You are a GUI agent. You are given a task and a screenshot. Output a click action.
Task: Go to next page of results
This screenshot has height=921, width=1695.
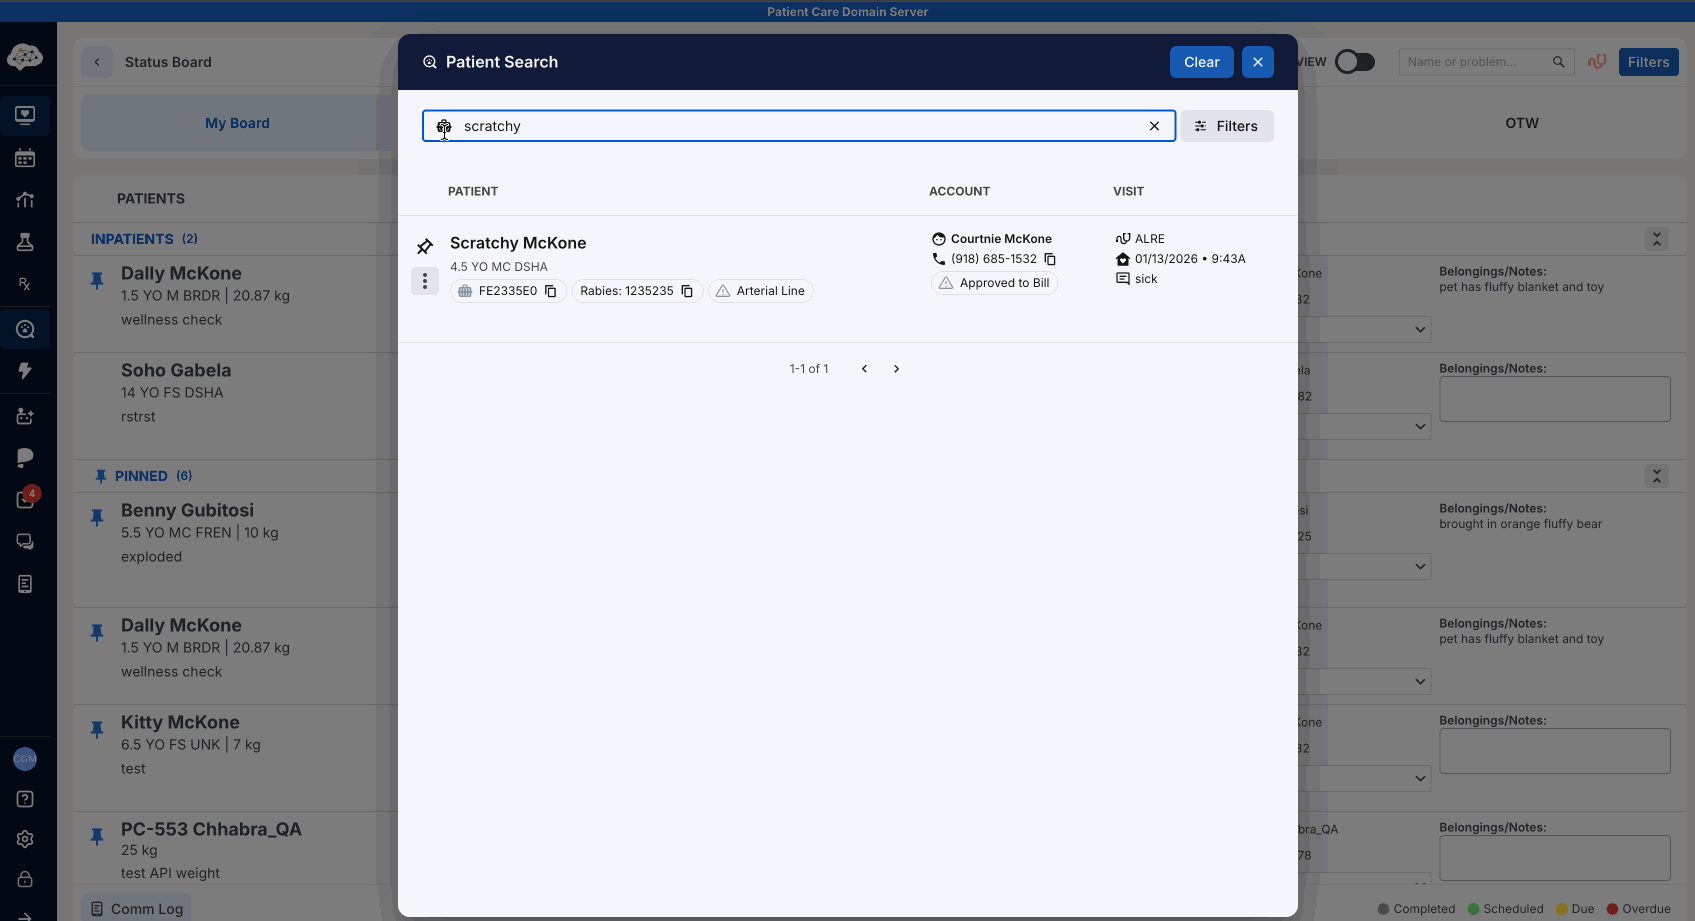[x=896, y=369]
